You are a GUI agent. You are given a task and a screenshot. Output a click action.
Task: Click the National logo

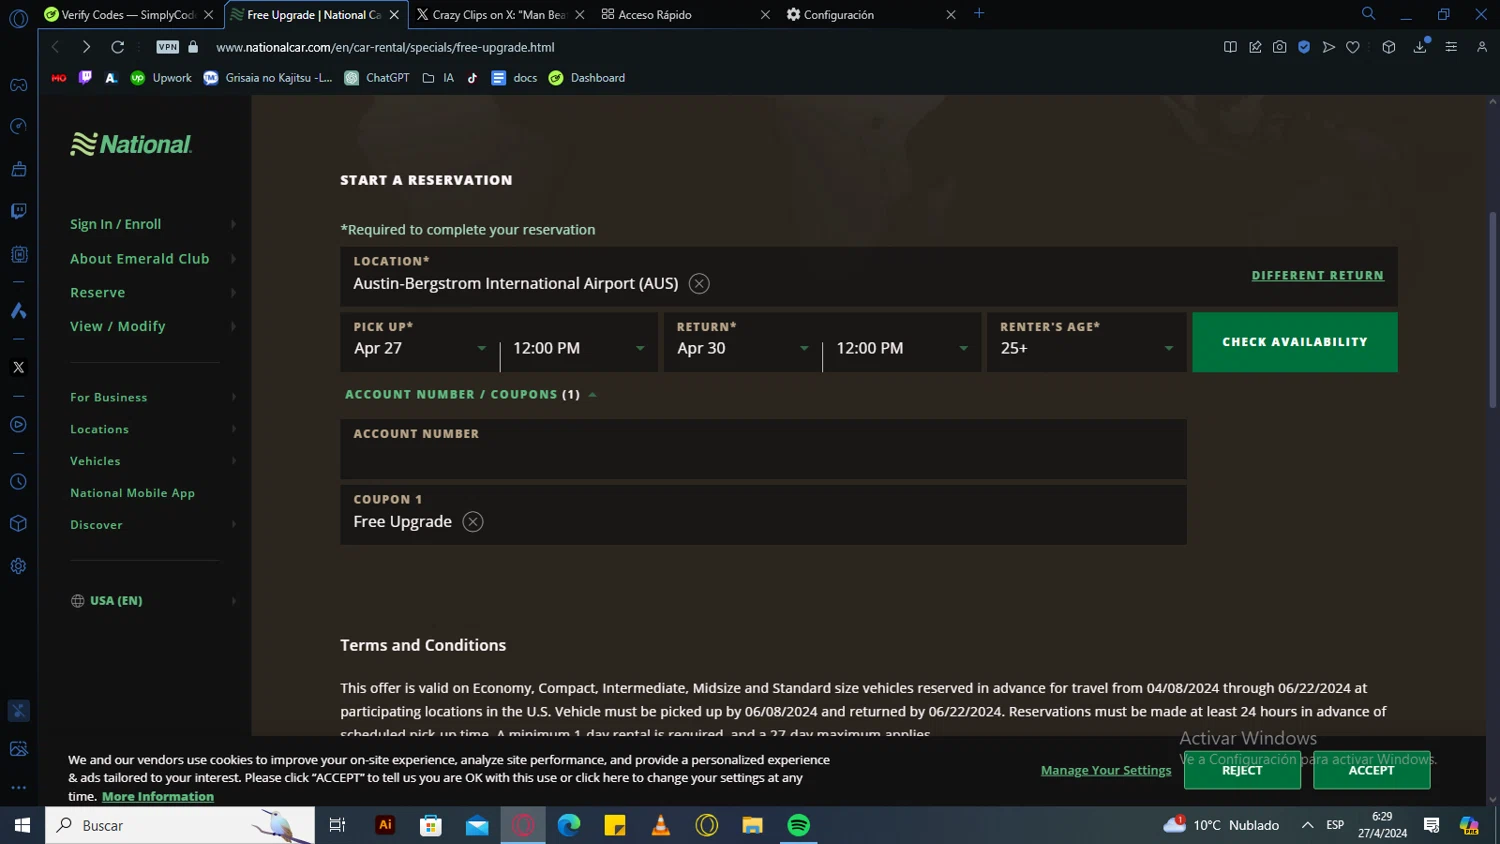(x=131, y=144)
